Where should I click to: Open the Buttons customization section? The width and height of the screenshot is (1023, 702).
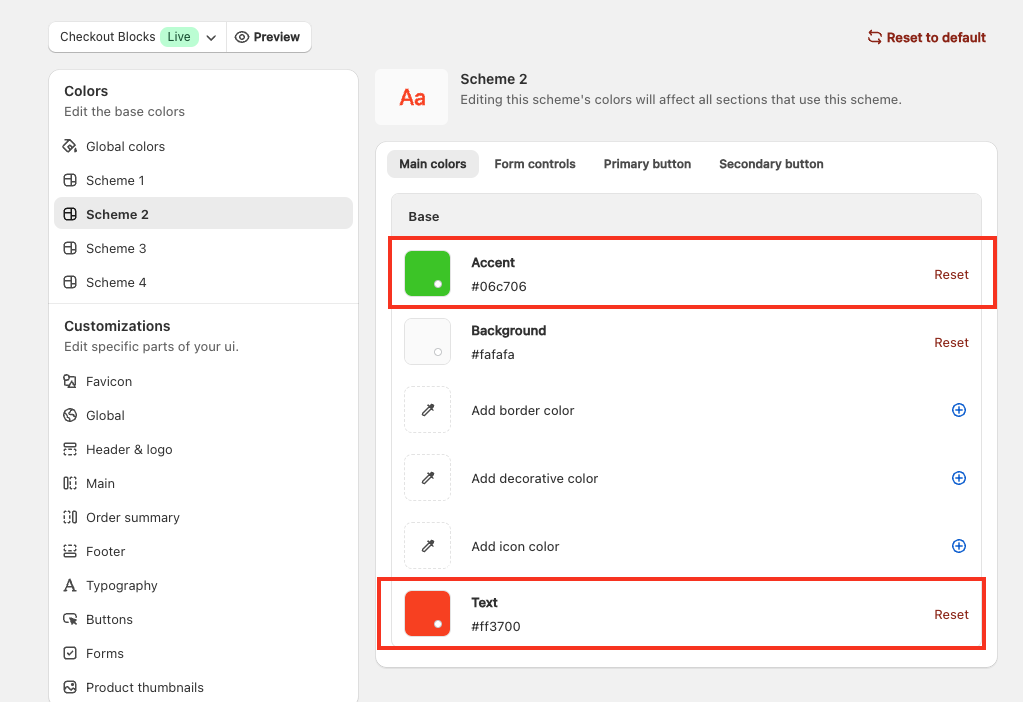pos(109,619)
